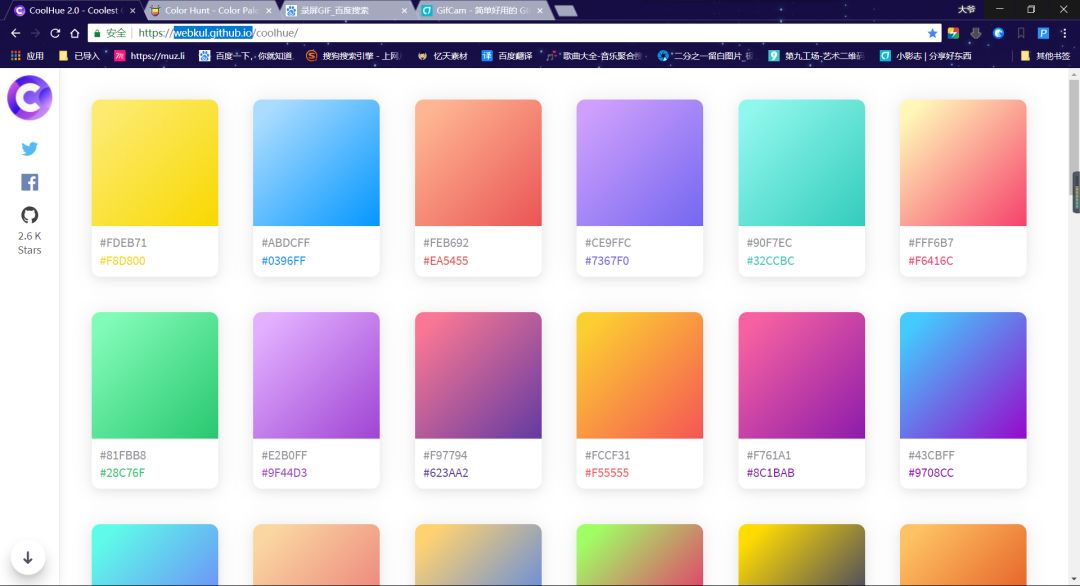
Task: Close the 录屏GIF_百度搜索 tab
Action: (x=404, y=10)
